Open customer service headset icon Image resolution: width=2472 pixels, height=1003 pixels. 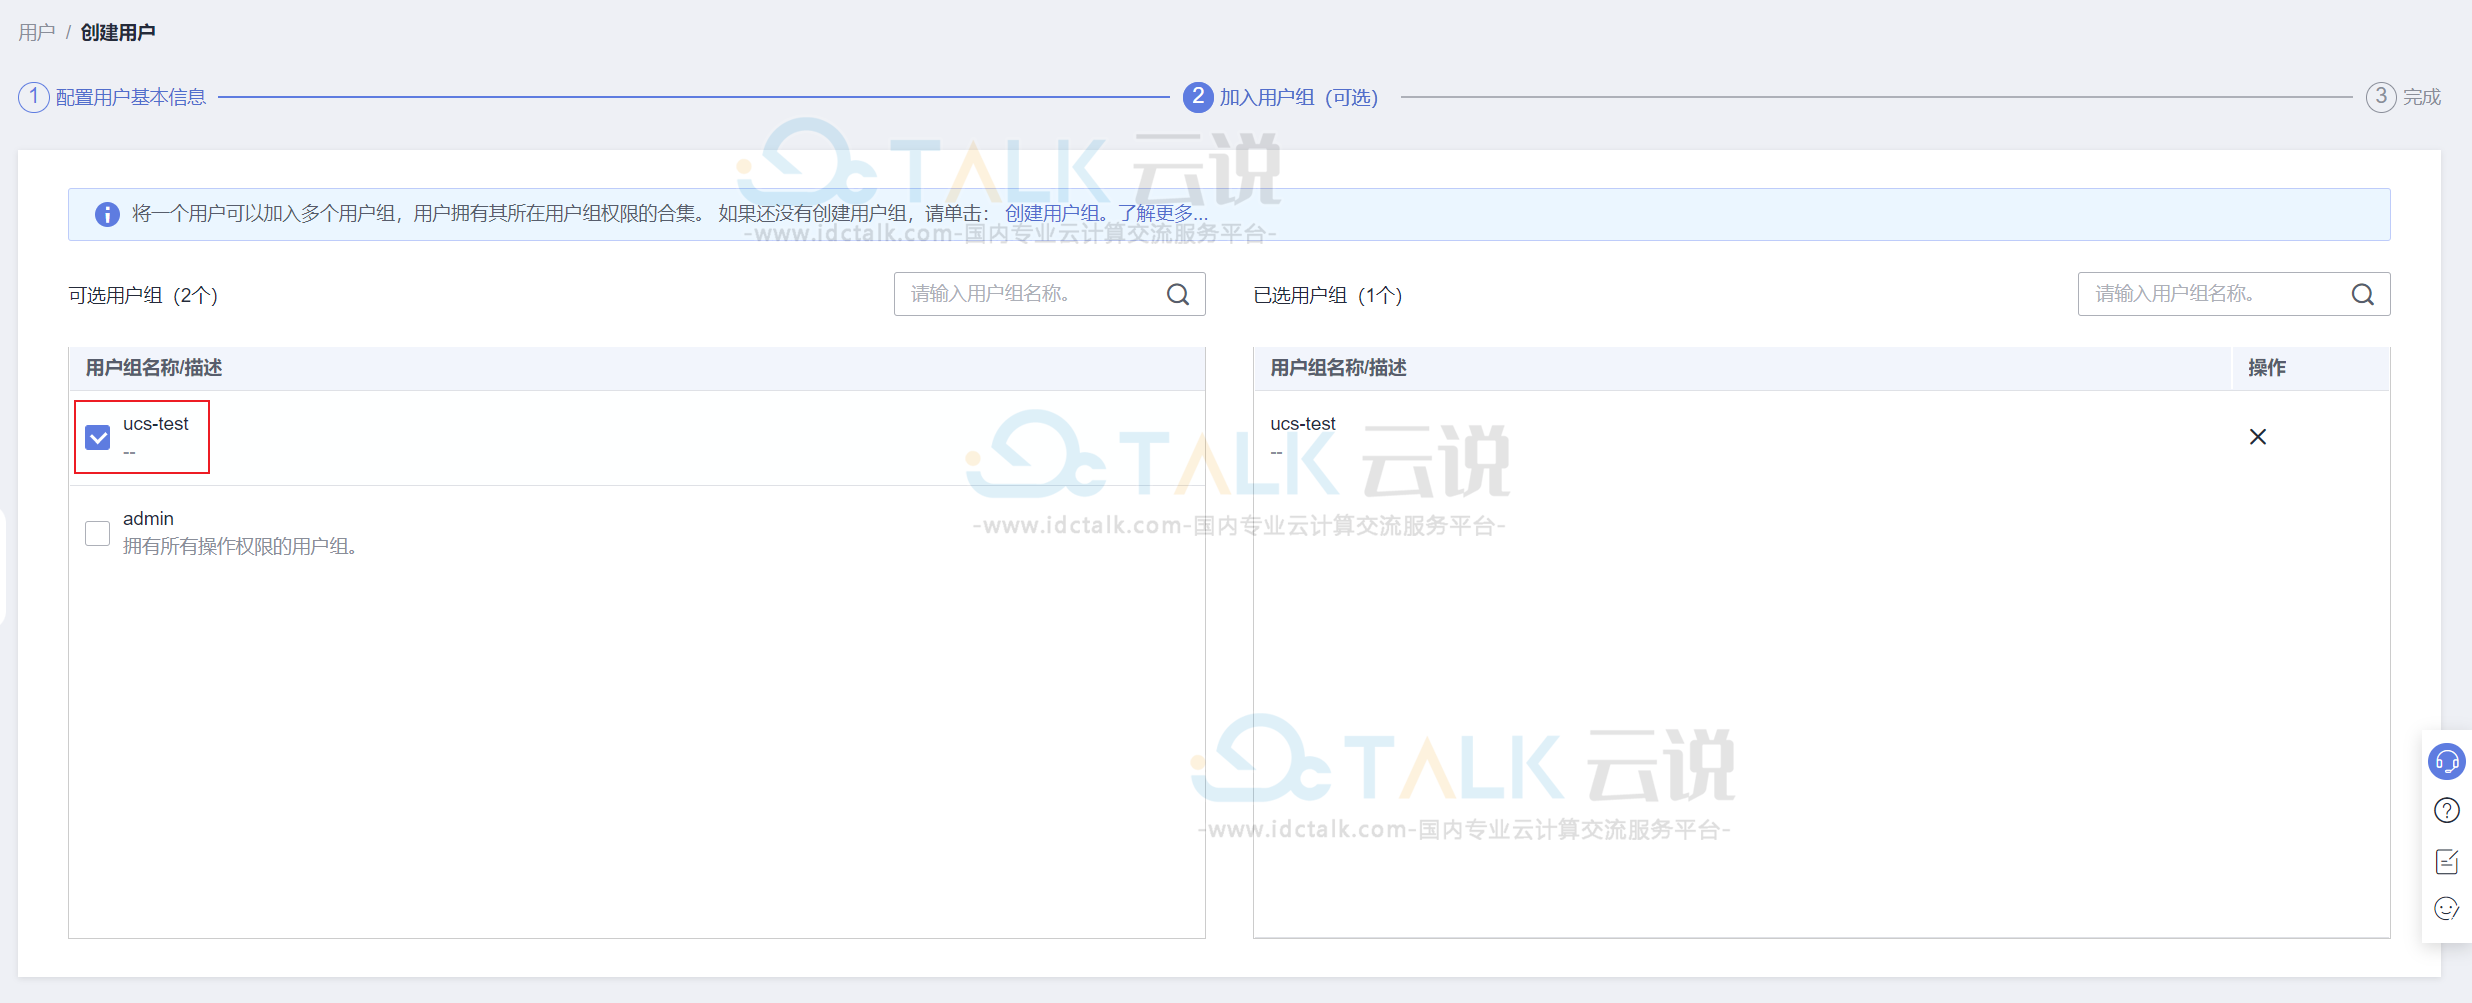2446,762
